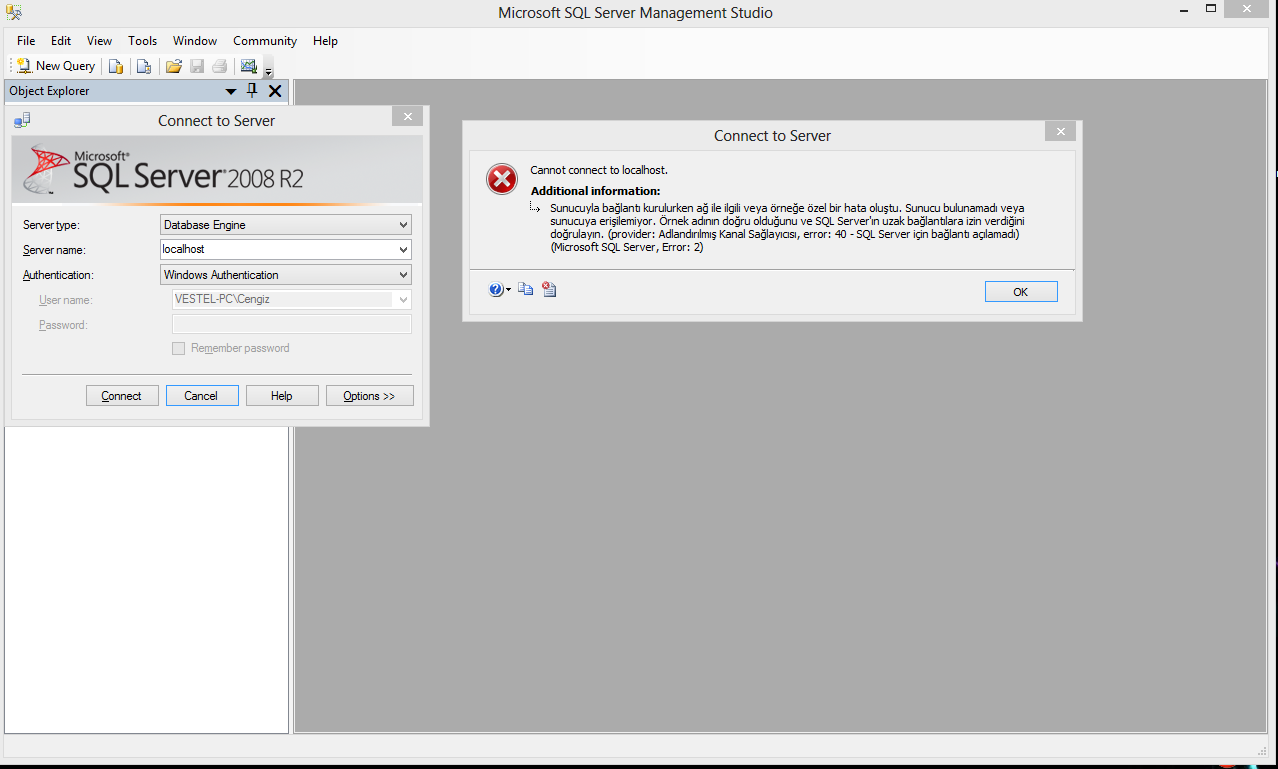Click Cancel in Connect to Server
Viewport: 1278px width, 769px height.
coord(202,396)
